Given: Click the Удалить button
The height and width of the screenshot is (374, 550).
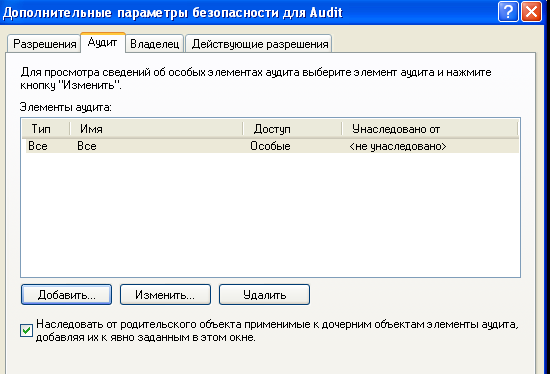Looking at the screenshot, I should [264, 294].
